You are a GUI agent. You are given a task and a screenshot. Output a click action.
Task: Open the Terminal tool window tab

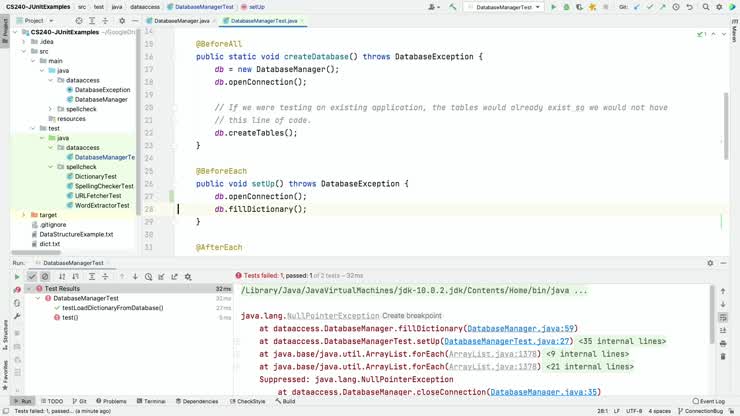click(151, 401)
